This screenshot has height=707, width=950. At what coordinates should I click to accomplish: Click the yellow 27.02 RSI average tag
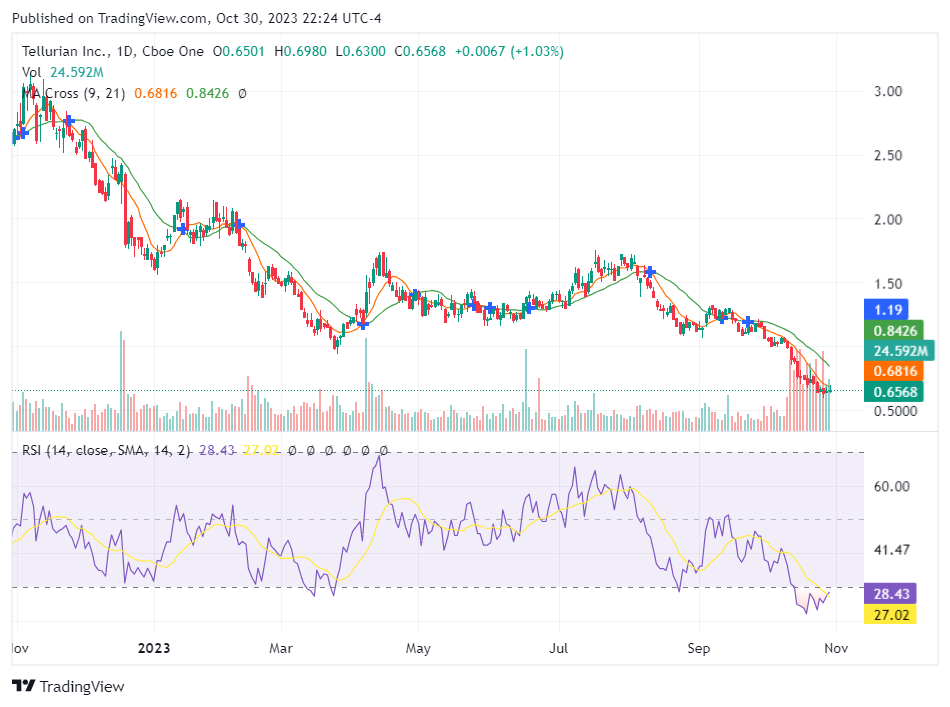click(890, 615)
